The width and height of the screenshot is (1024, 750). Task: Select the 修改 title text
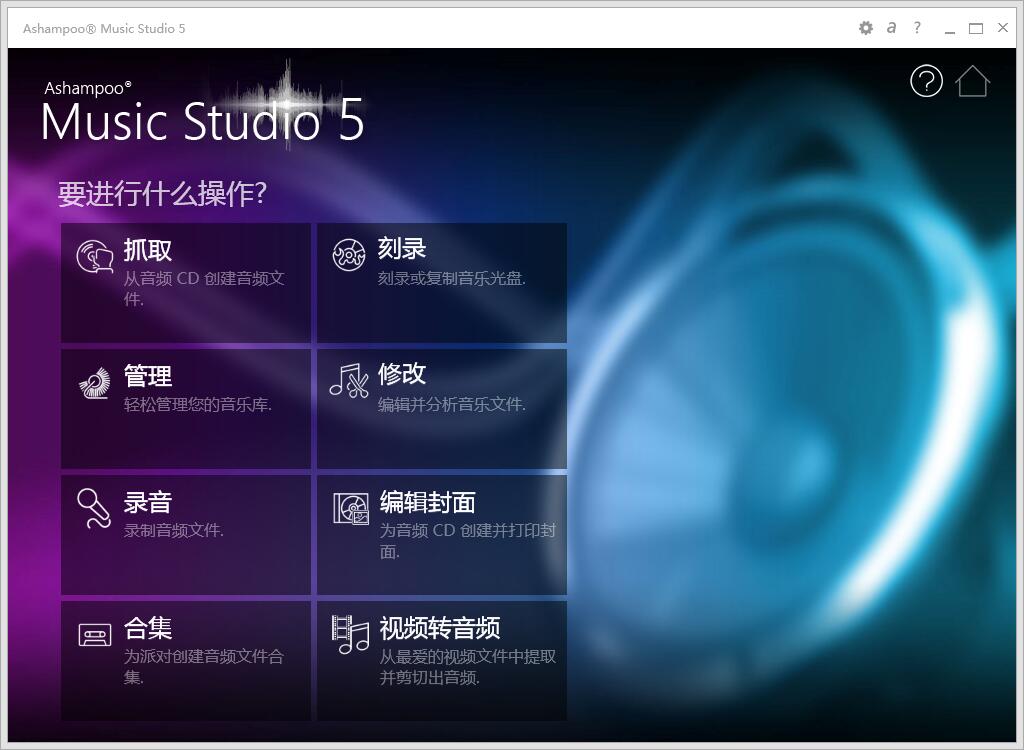[x=402, y=374]
